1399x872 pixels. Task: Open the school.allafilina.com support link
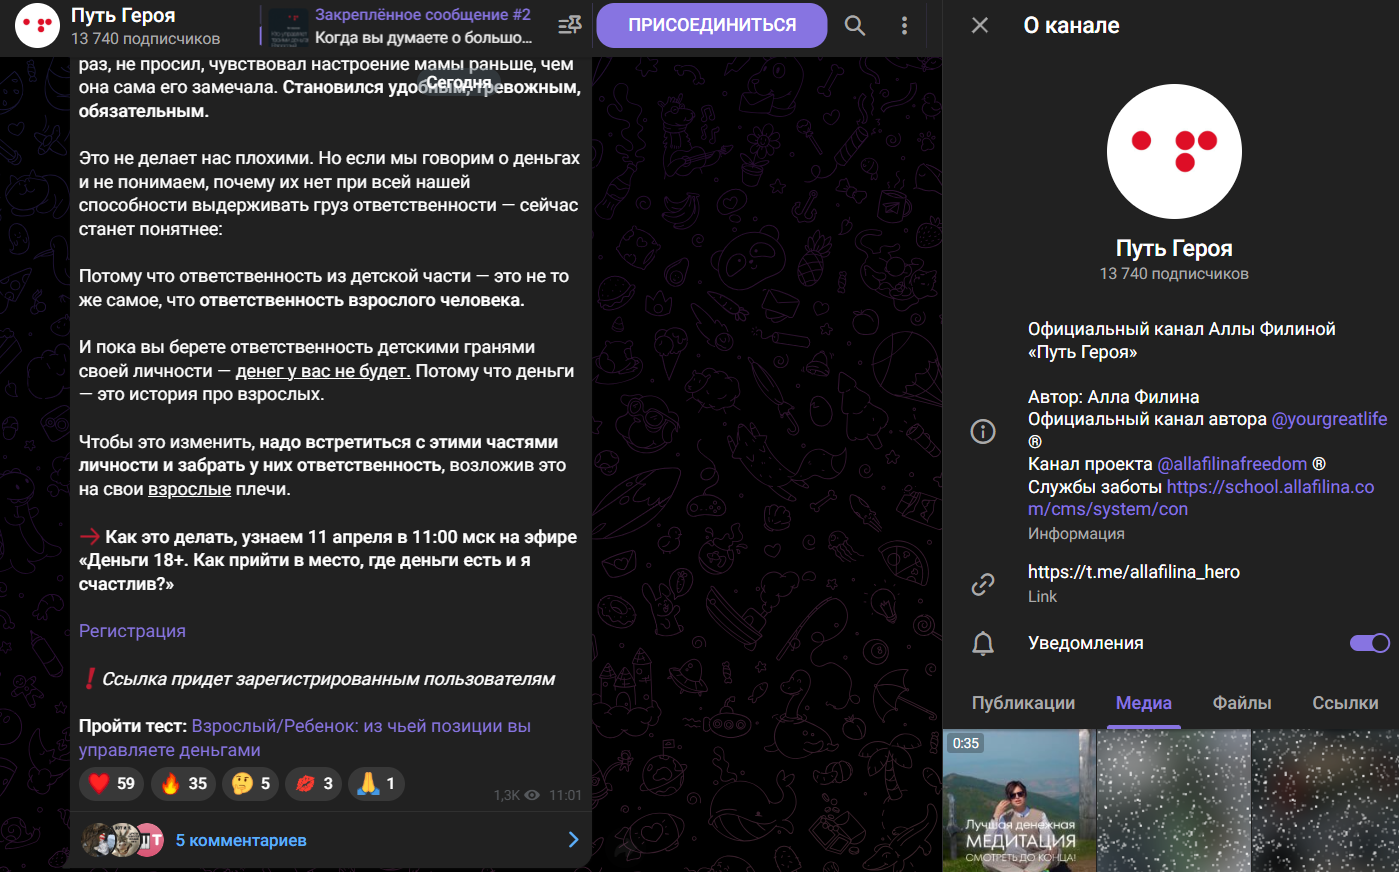click(x=1201, y=498)
